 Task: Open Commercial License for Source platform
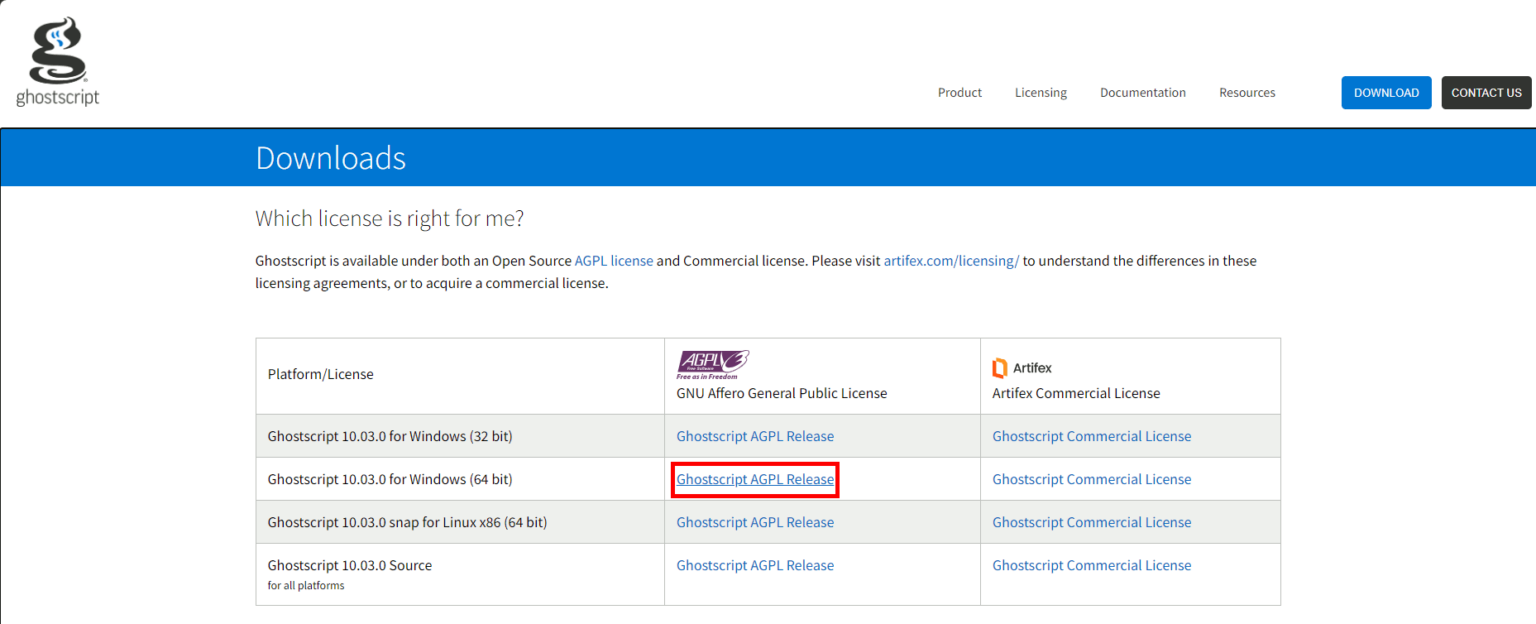tap(1091, 565)
